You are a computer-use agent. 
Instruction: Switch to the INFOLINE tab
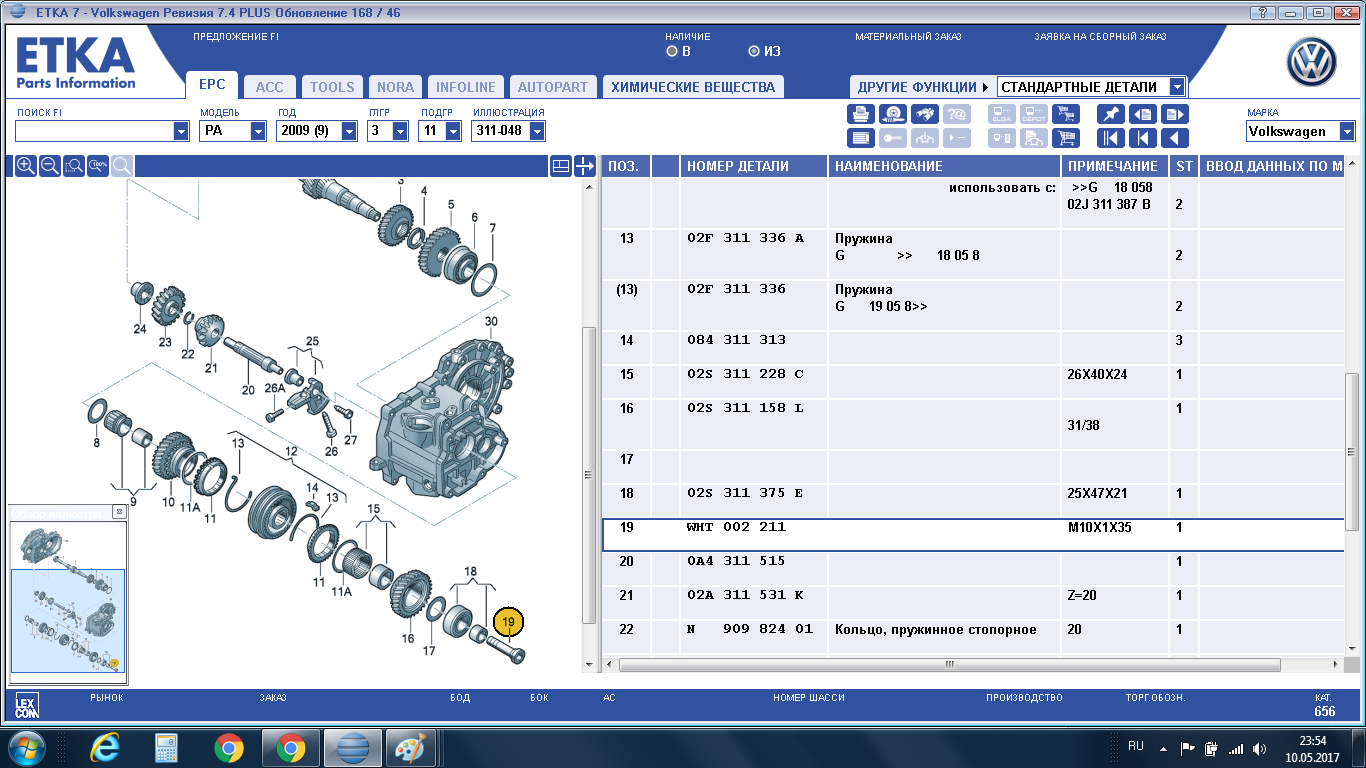pyautogui.click(x=466, y=87)
